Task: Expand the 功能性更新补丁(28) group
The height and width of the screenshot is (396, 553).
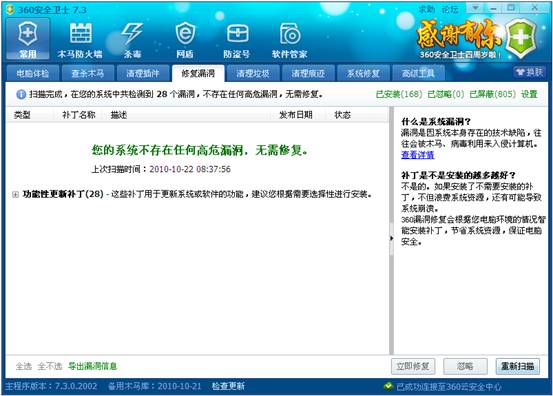Action: (x=16, y=194)
